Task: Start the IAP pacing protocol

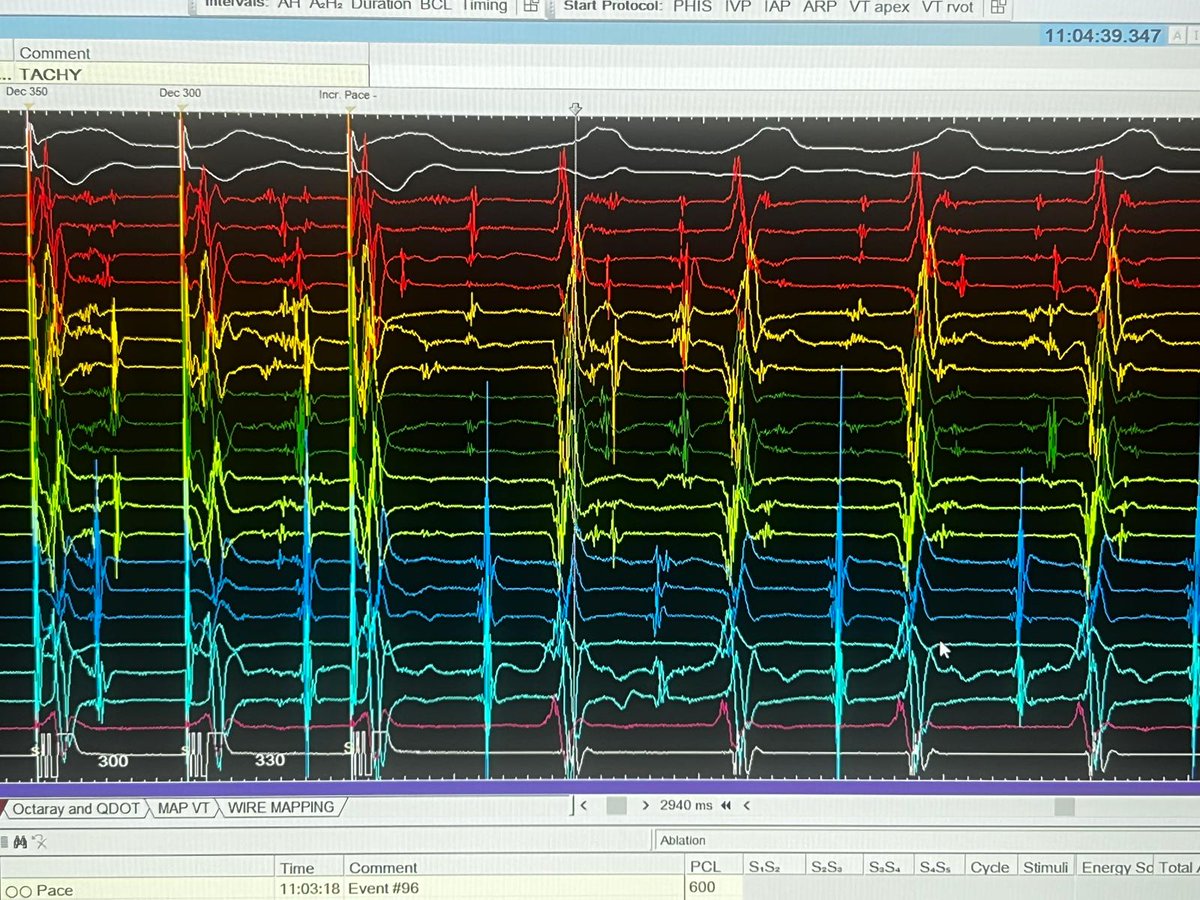Action: click(777, 6)
